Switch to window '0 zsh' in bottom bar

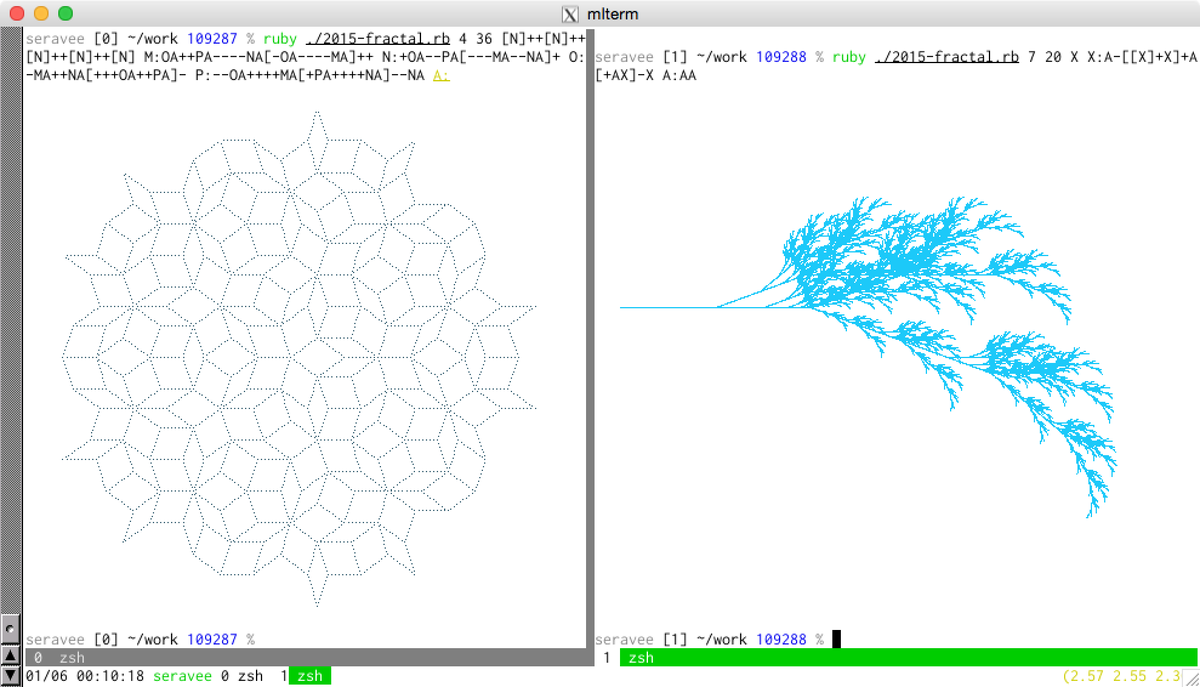pos(240,676)
